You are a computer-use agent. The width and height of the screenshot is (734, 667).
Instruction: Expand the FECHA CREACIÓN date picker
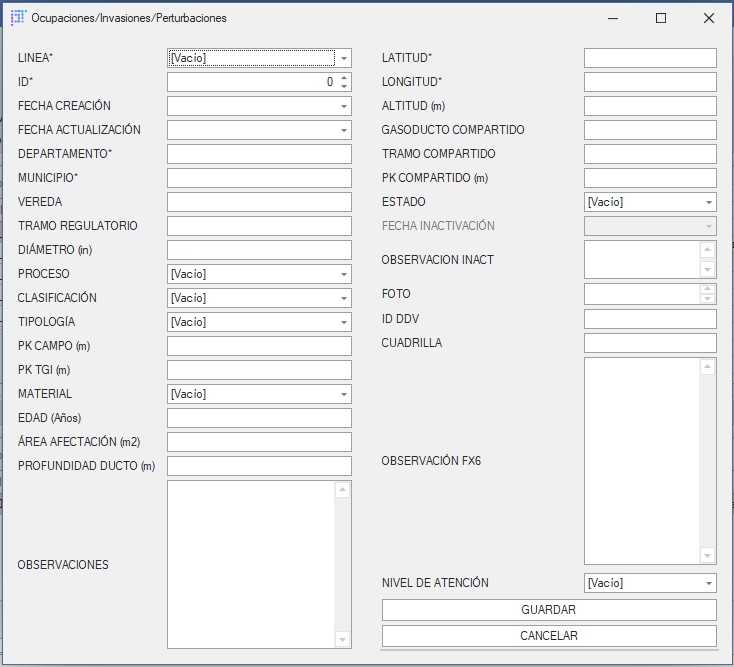click(x=344, y=106)
